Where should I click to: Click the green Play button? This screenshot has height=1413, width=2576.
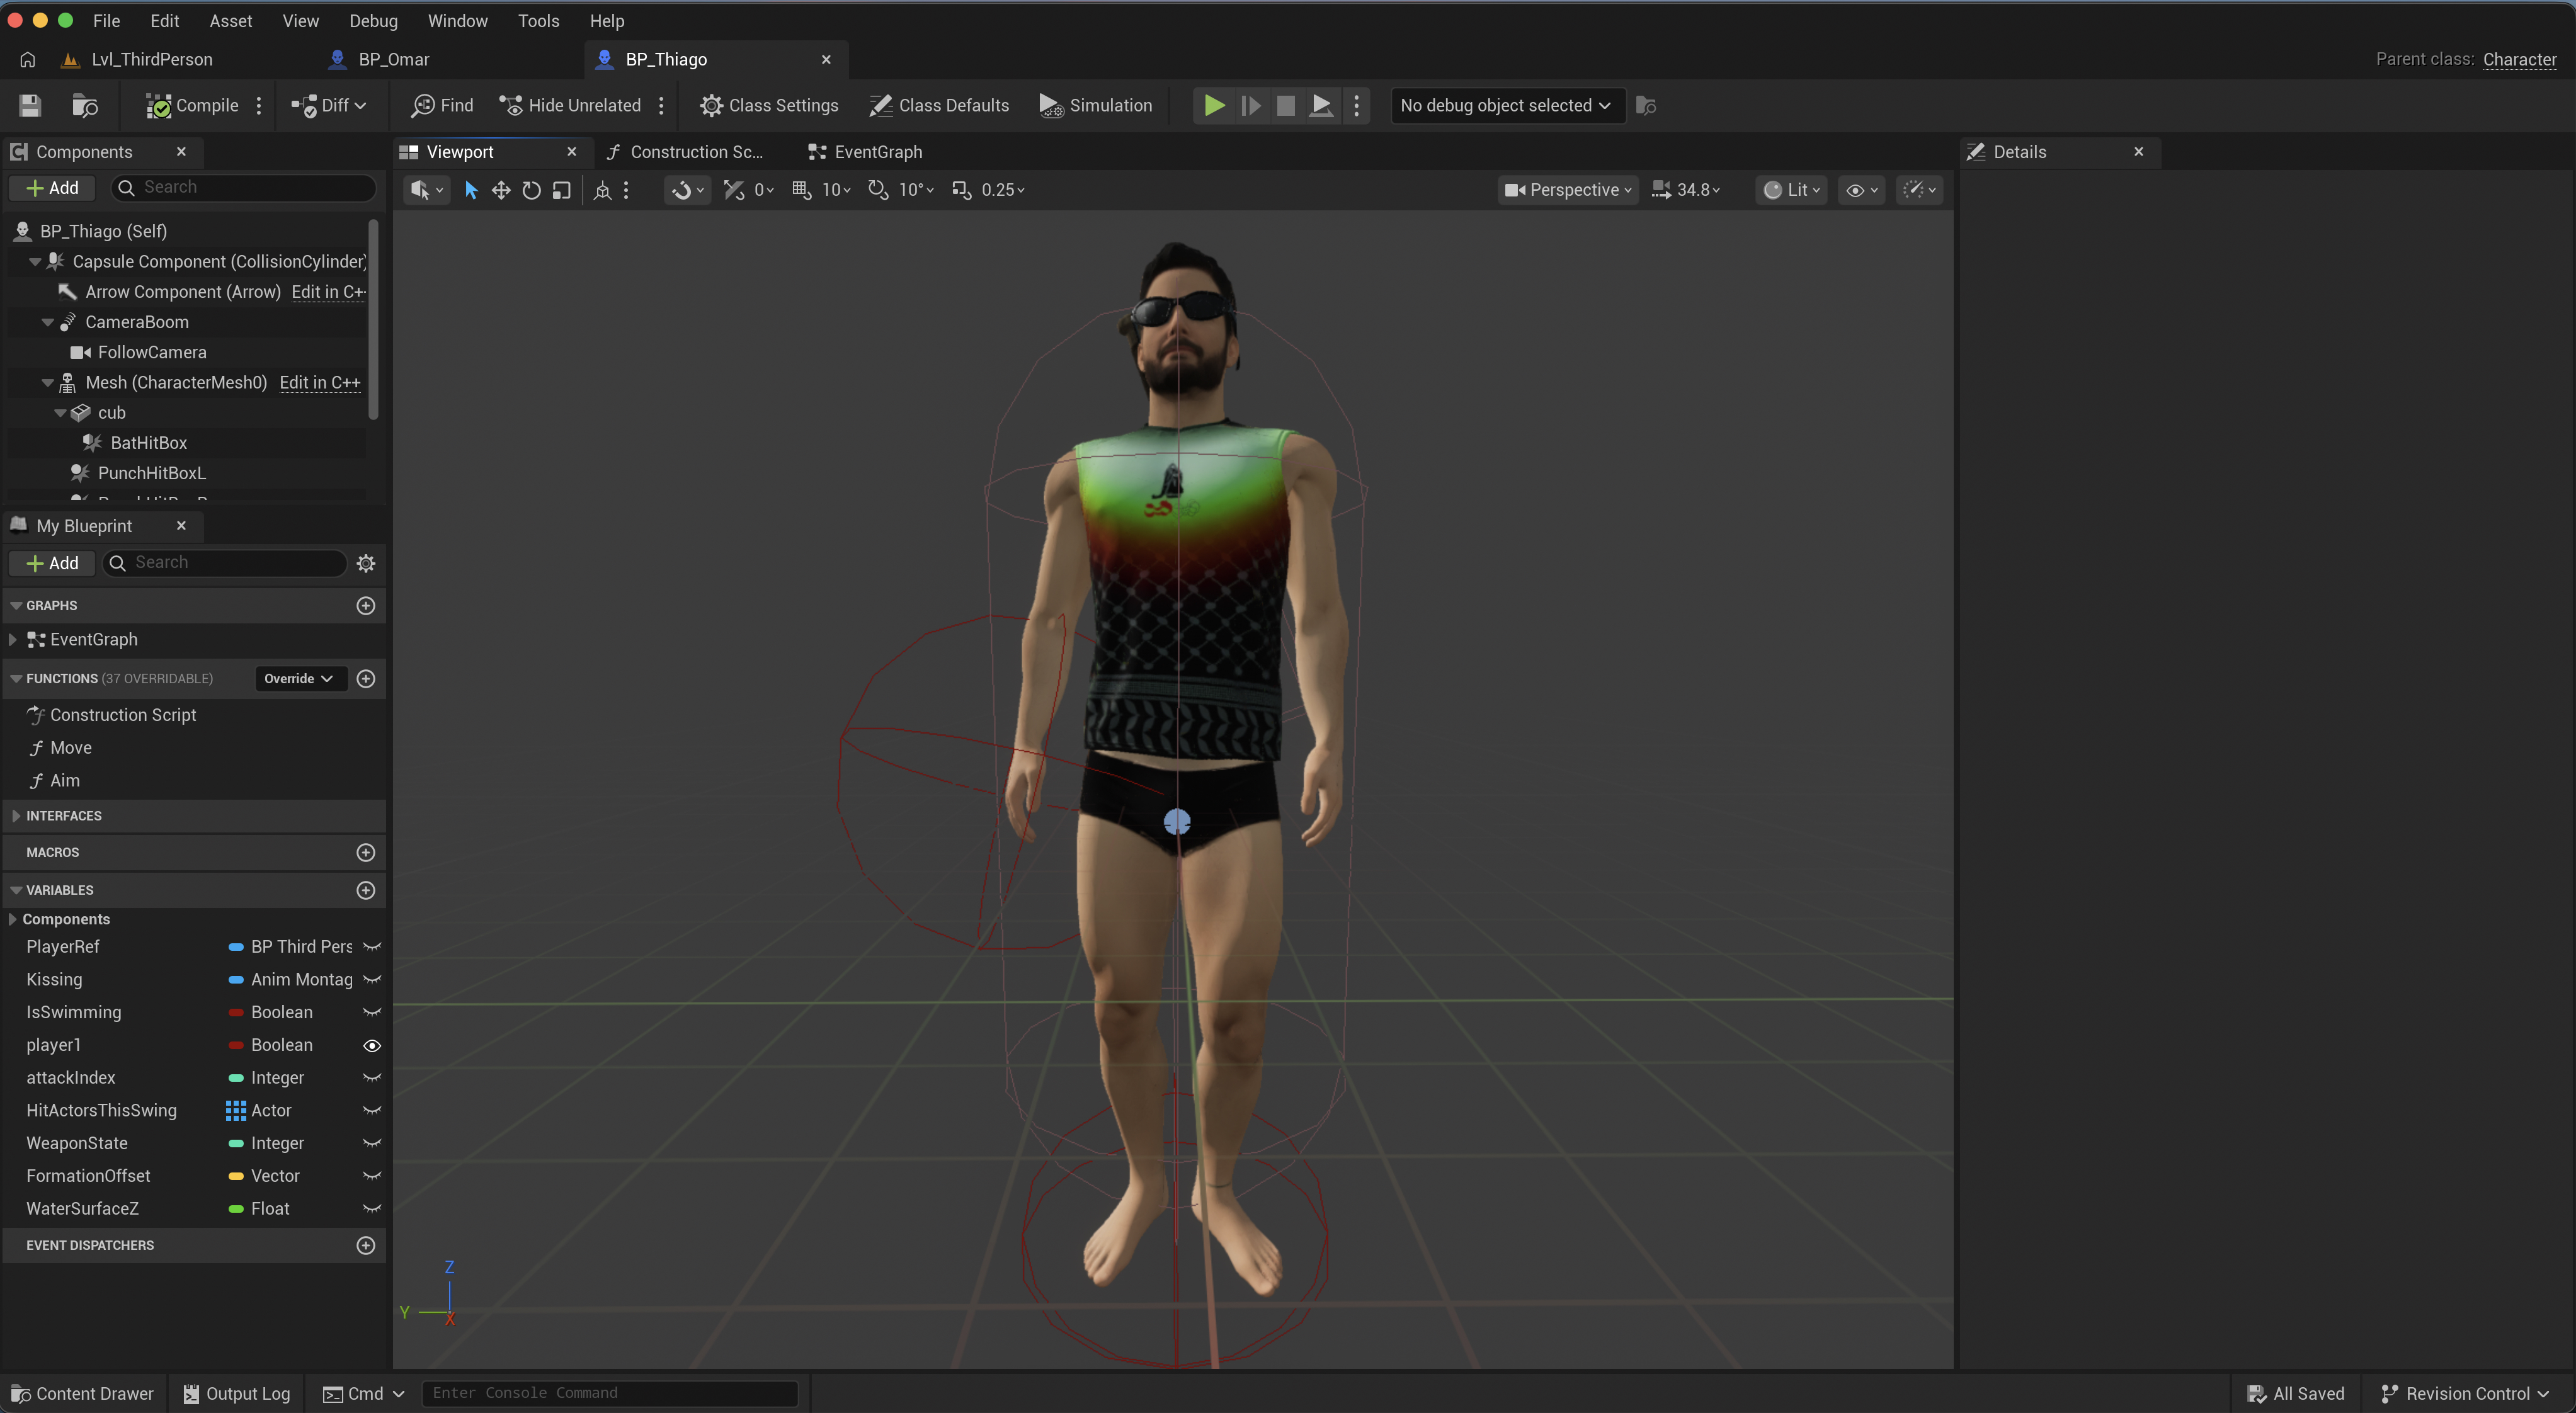point(1214,105)
